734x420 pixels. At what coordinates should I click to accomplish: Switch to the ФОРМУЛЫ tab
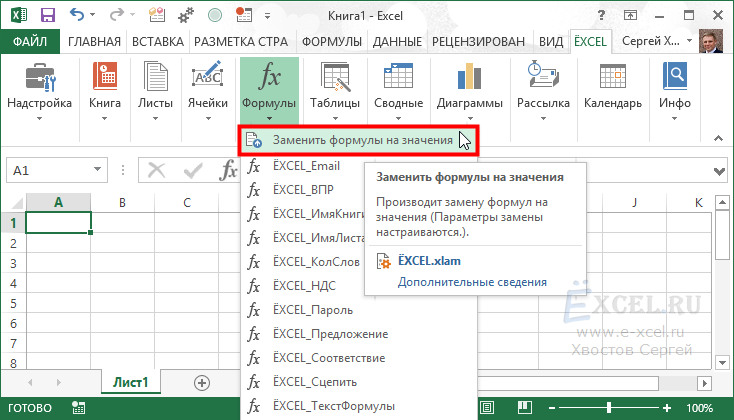331,42
